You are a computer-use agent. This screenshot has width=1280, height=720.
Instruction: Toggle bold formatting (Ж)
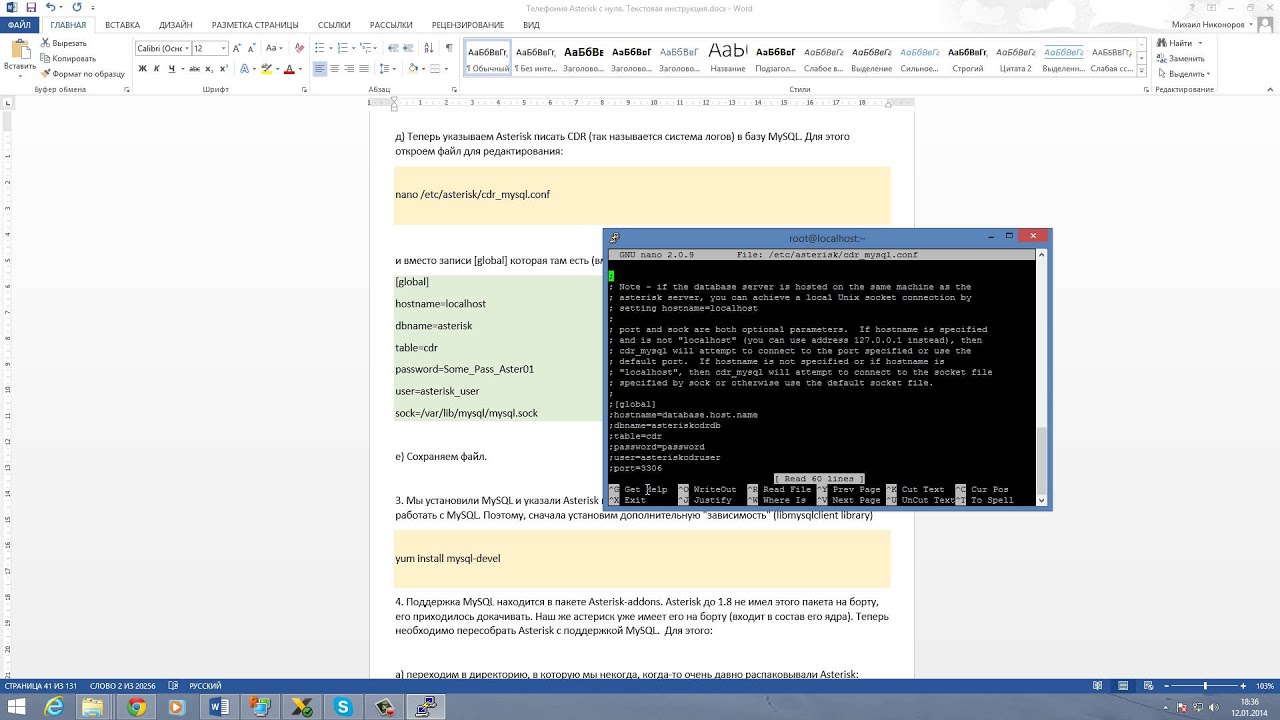(142, 68)
